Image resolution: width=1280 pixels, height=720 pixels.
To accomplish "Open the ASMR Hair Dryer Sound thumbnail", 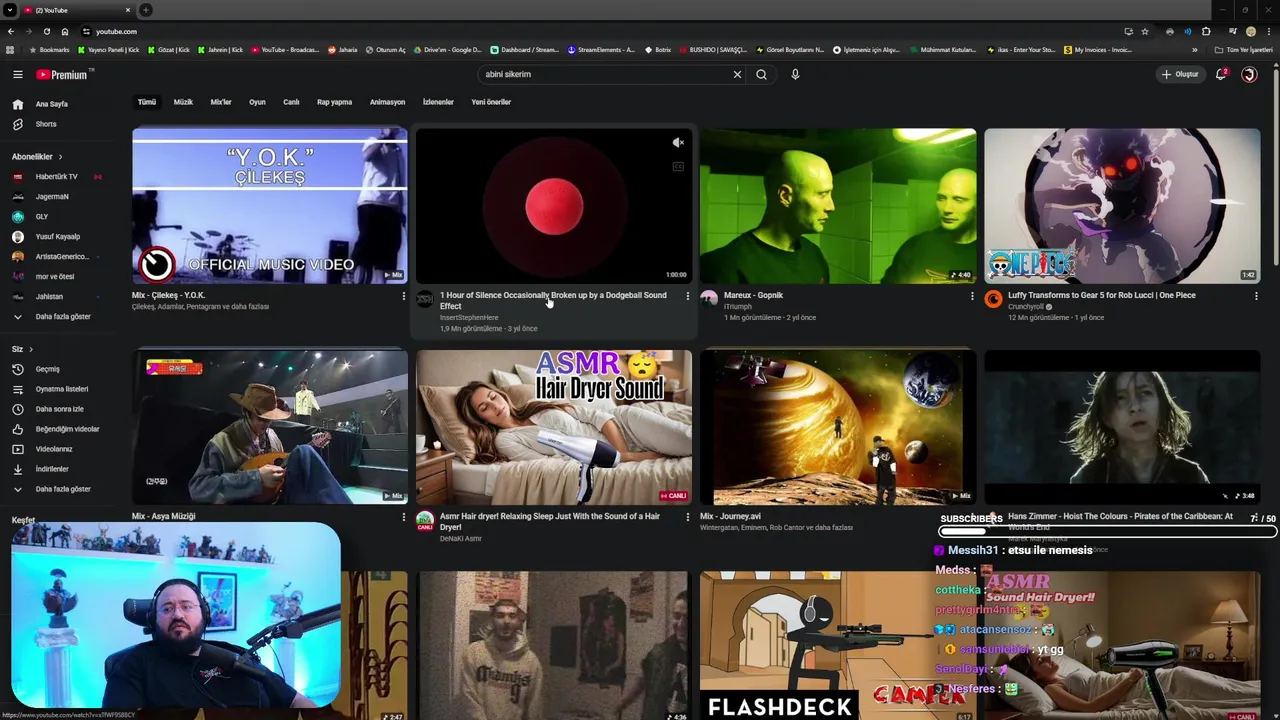I will (554, 427).
